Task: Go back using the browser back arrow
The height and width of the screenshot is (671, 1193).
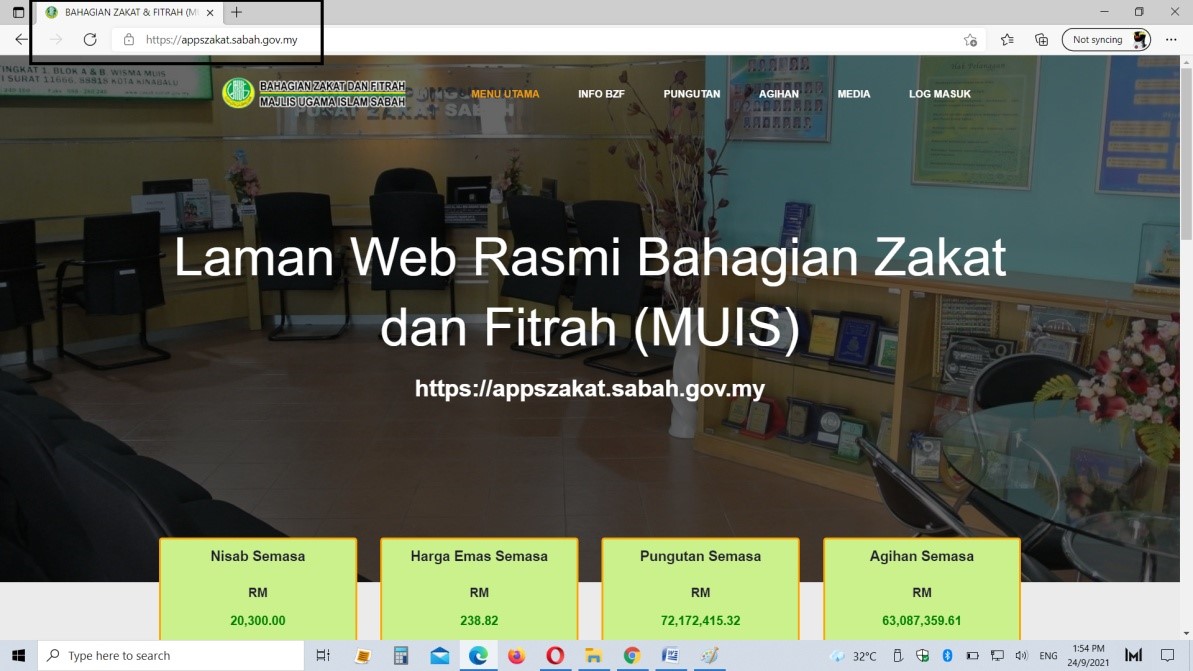Action: click(x=21, y=40)
